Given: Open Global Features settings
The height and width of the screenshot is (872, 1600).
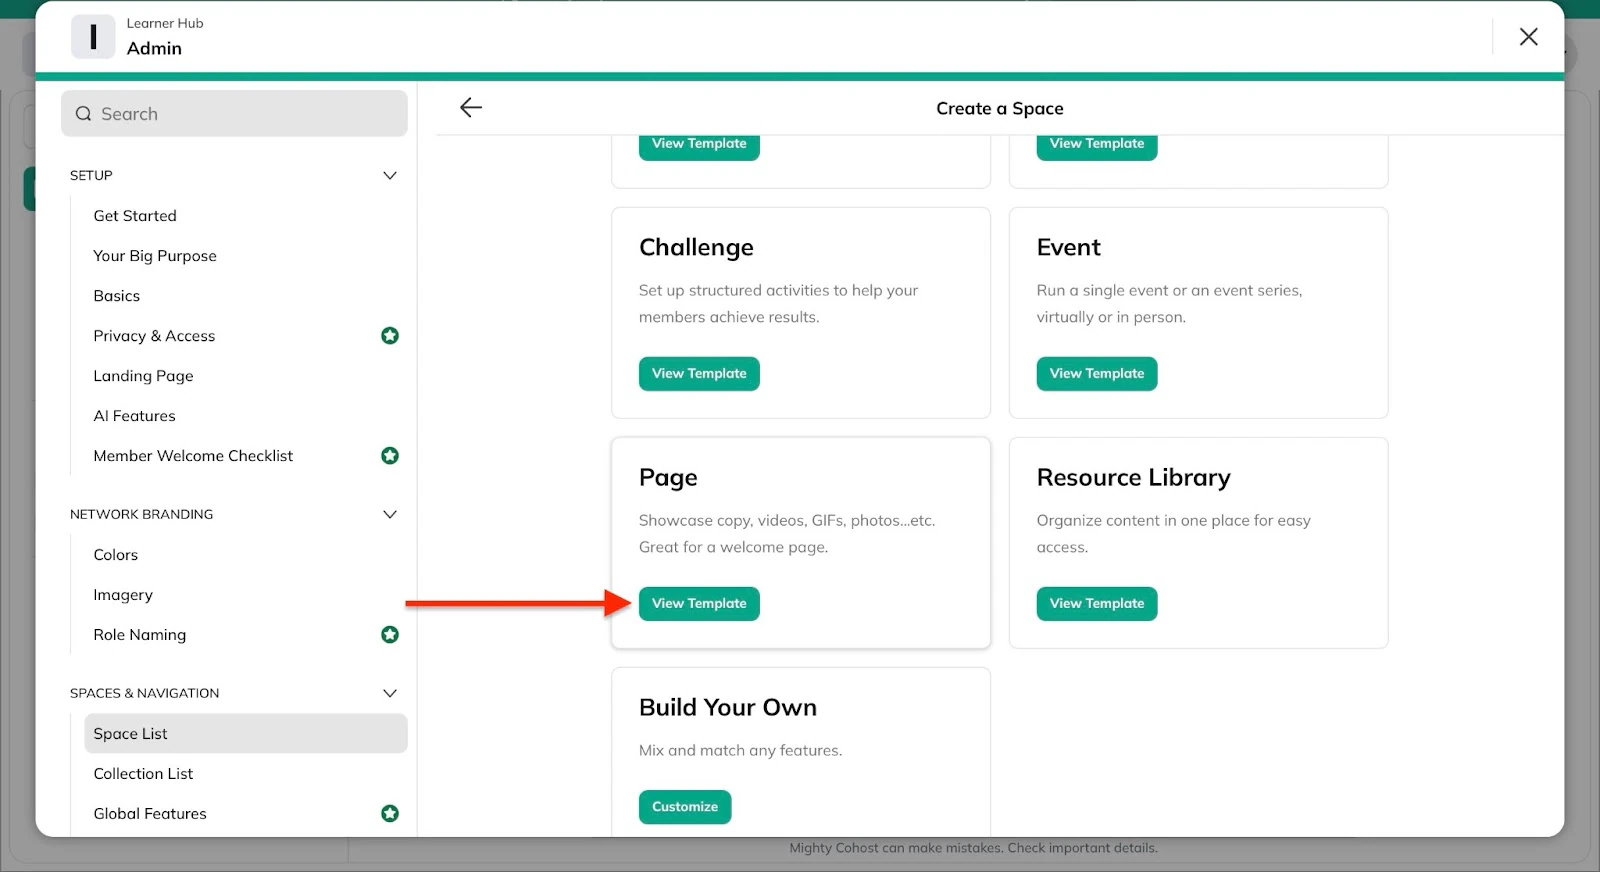Looking at the screenshot, I should click(x=150, y=814).
